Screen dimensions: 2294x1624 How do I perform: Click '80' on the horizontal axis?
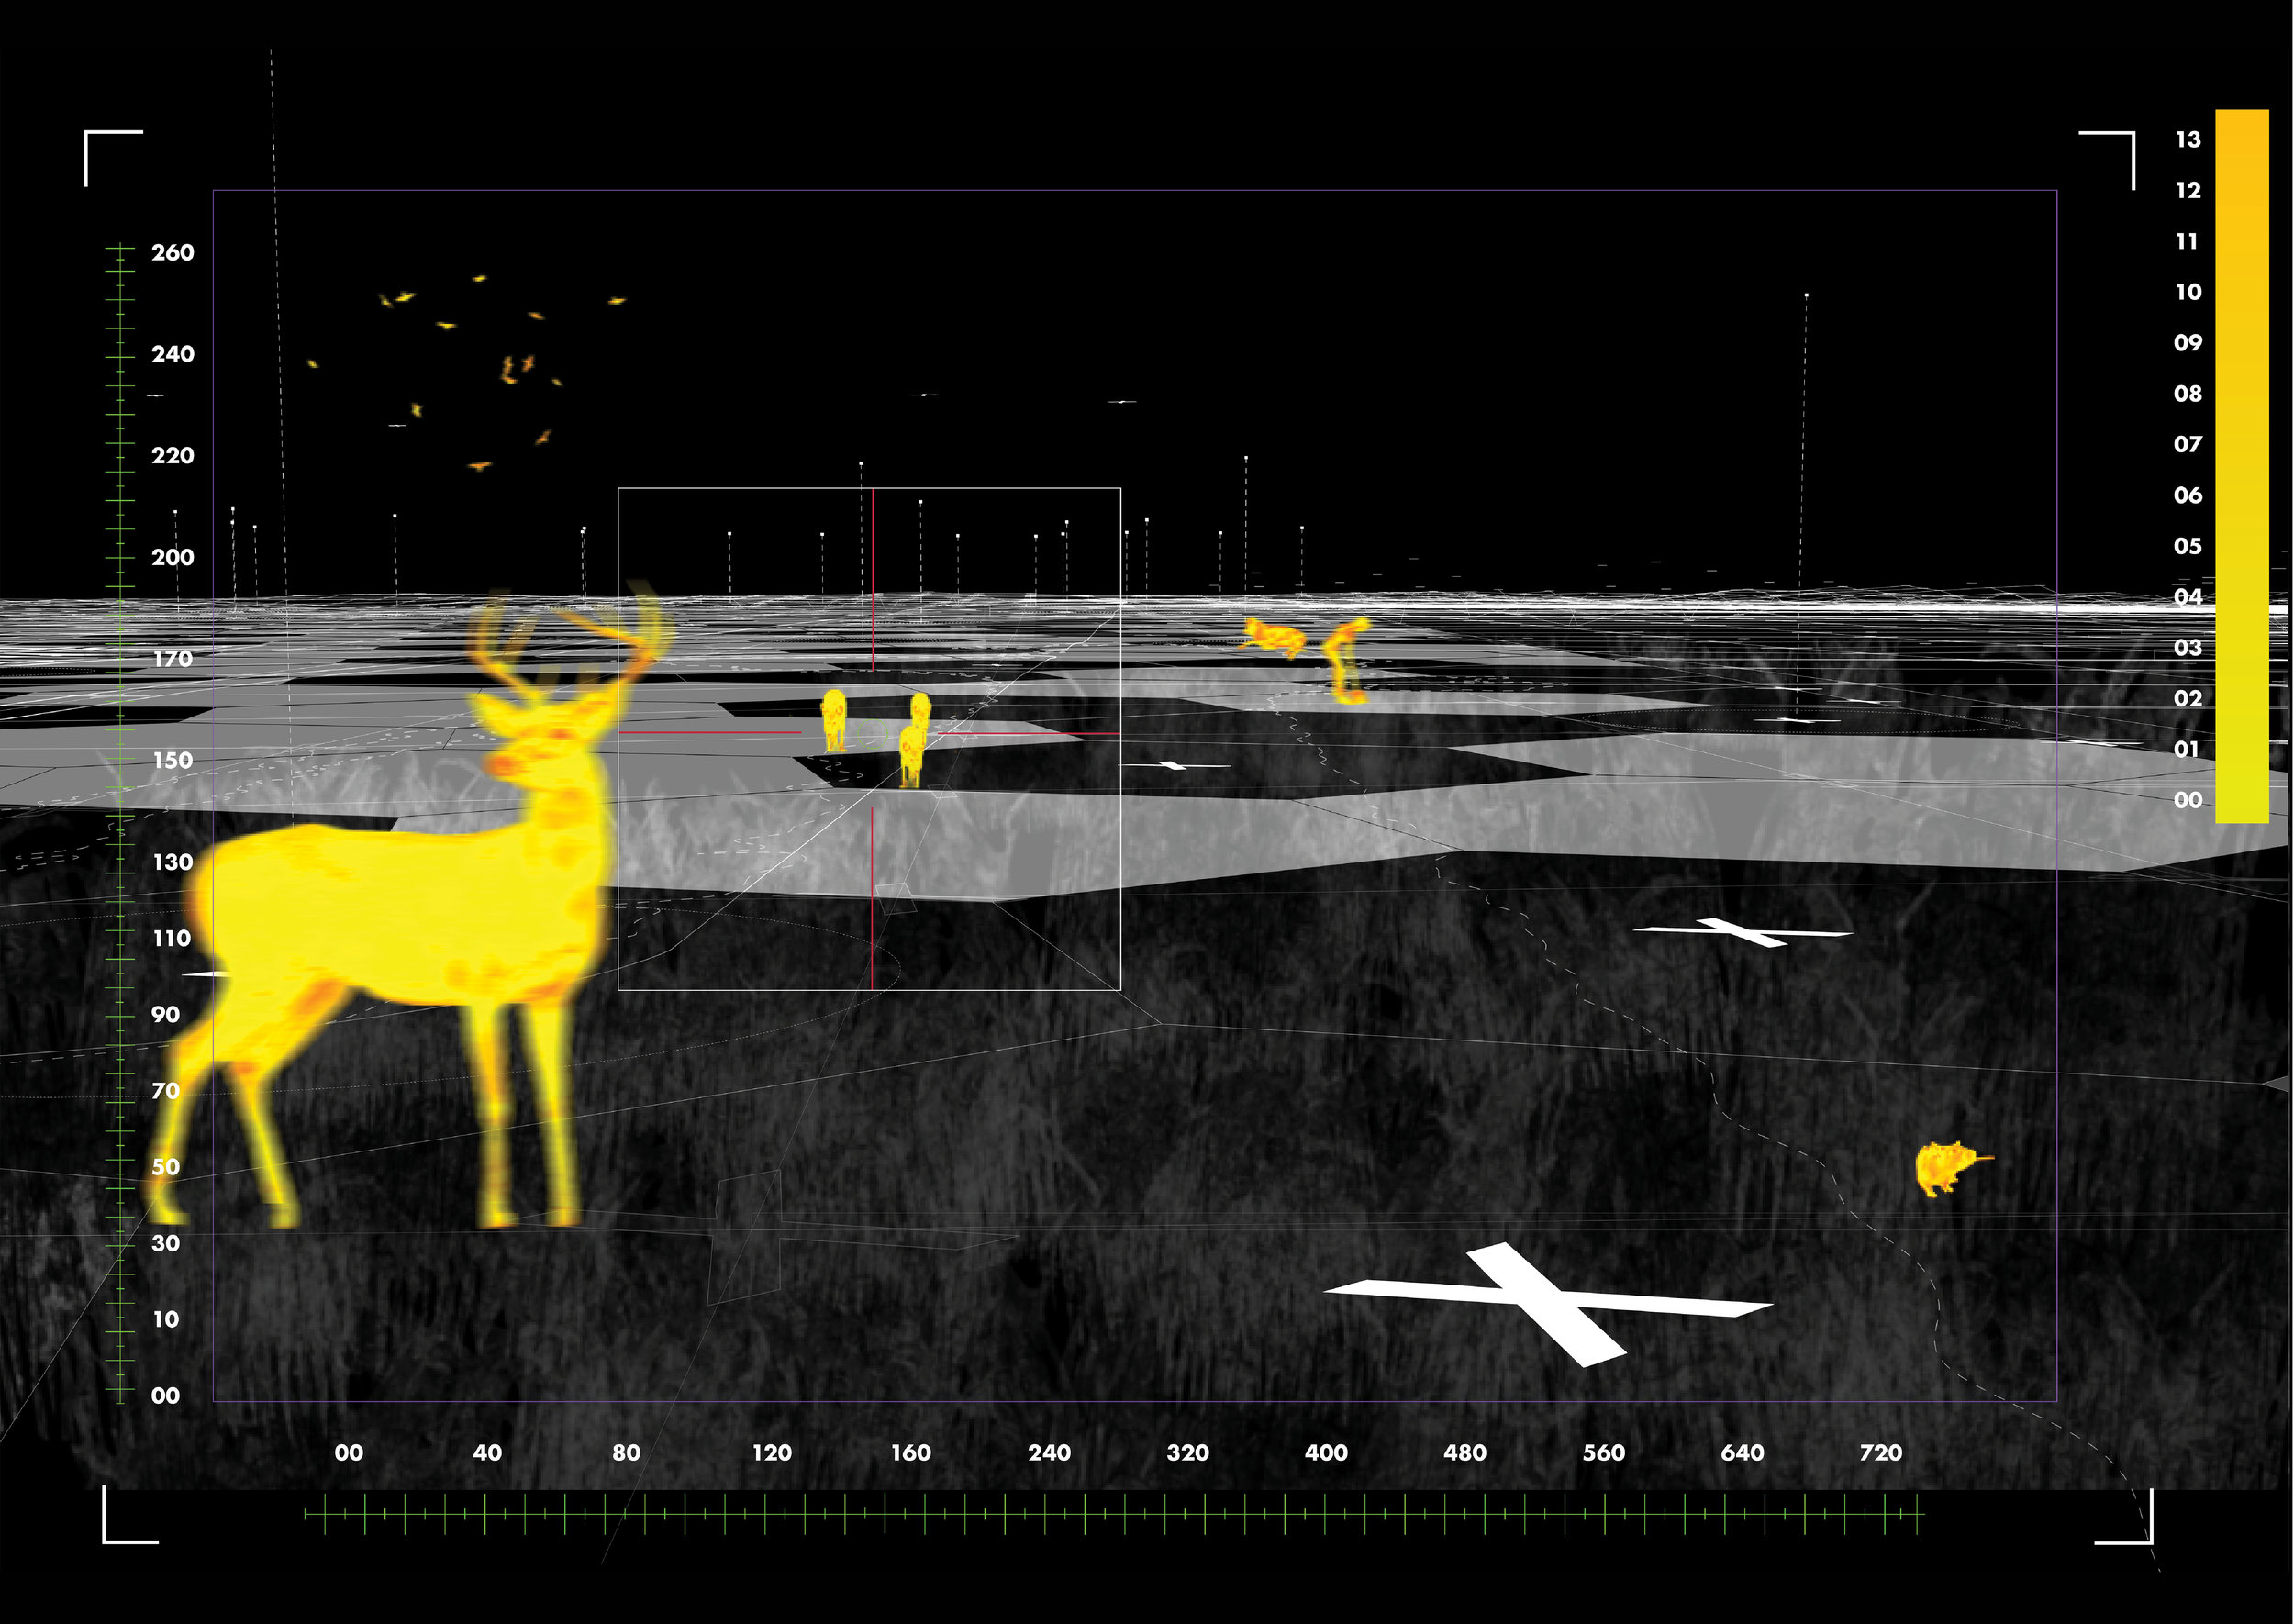click(626, 1453)
